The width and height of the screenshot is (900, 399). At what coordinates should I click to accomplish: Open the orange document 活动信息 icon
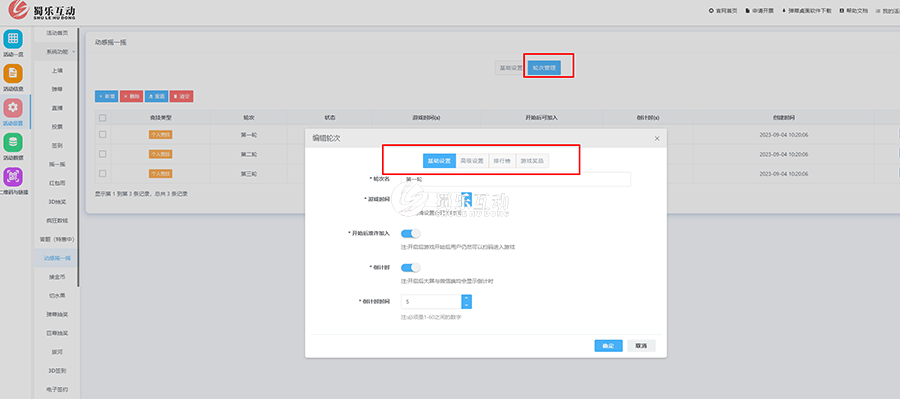[13, 73]
